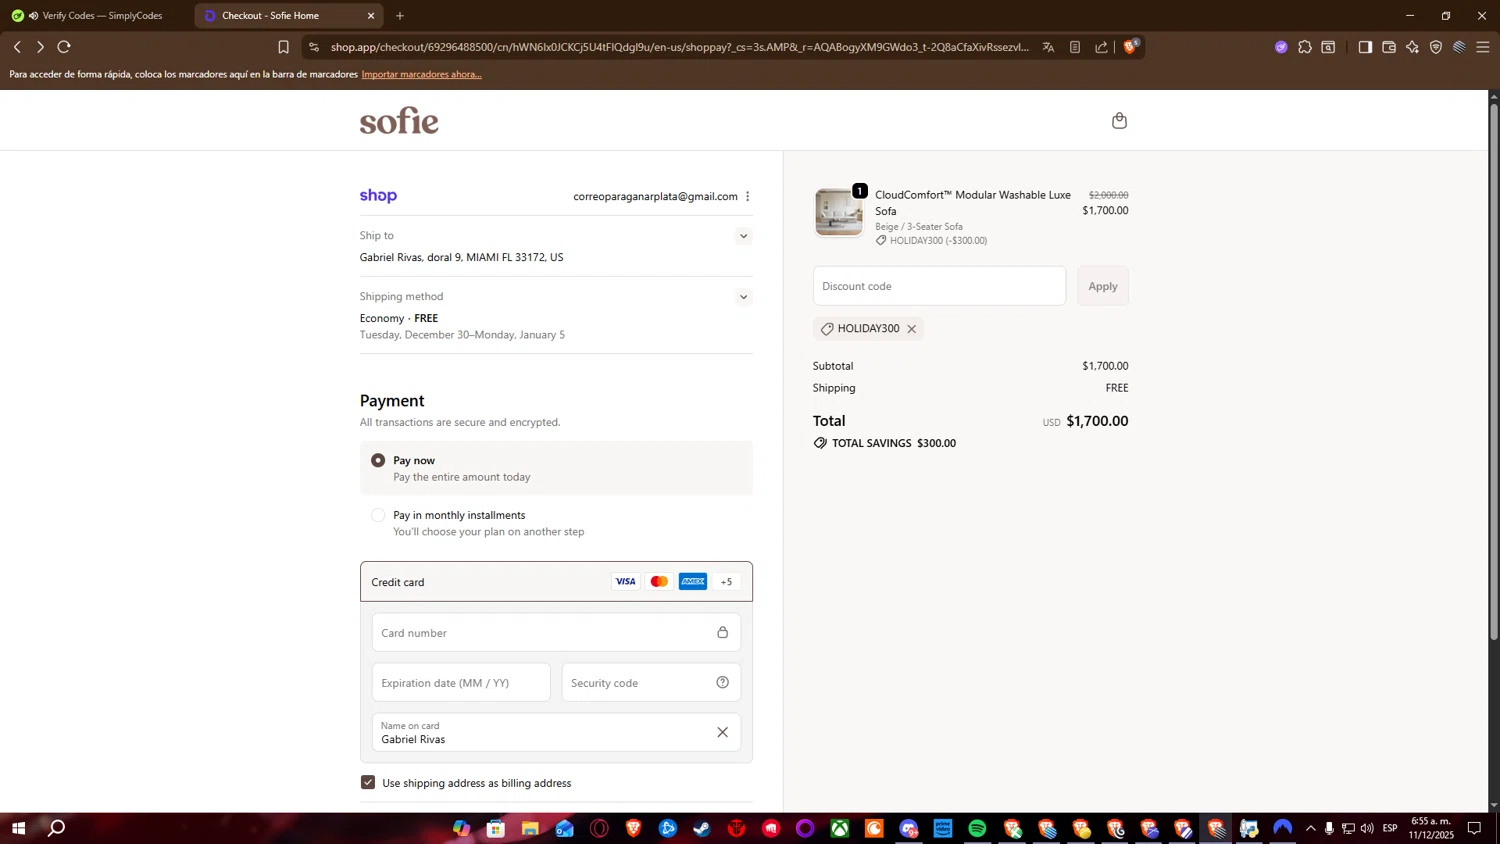Focus the Security code field
1500x844 pixels.
[x=651, y=683]
